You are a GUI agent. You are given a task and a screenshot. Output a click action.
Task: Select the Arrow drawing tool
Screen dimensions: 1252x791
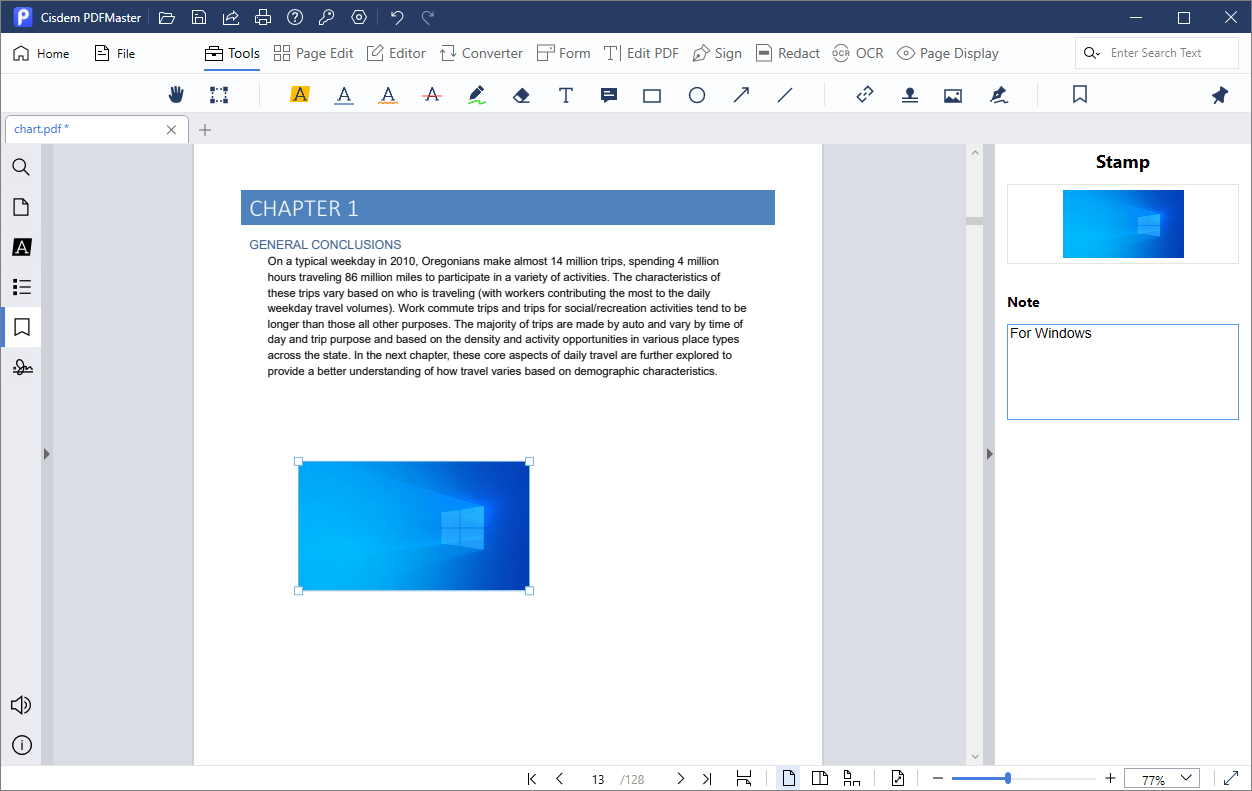[741, 95]
